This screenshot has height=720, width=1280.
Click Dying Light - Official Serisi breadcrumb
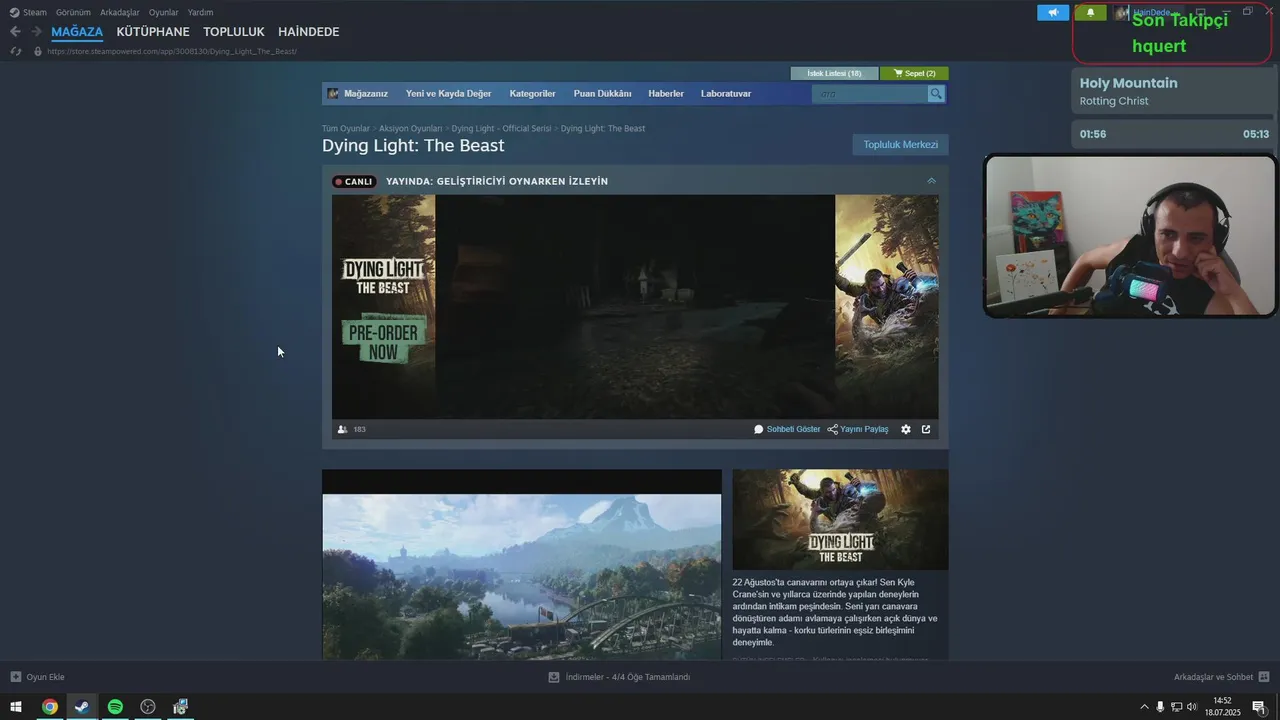(501, 128)
